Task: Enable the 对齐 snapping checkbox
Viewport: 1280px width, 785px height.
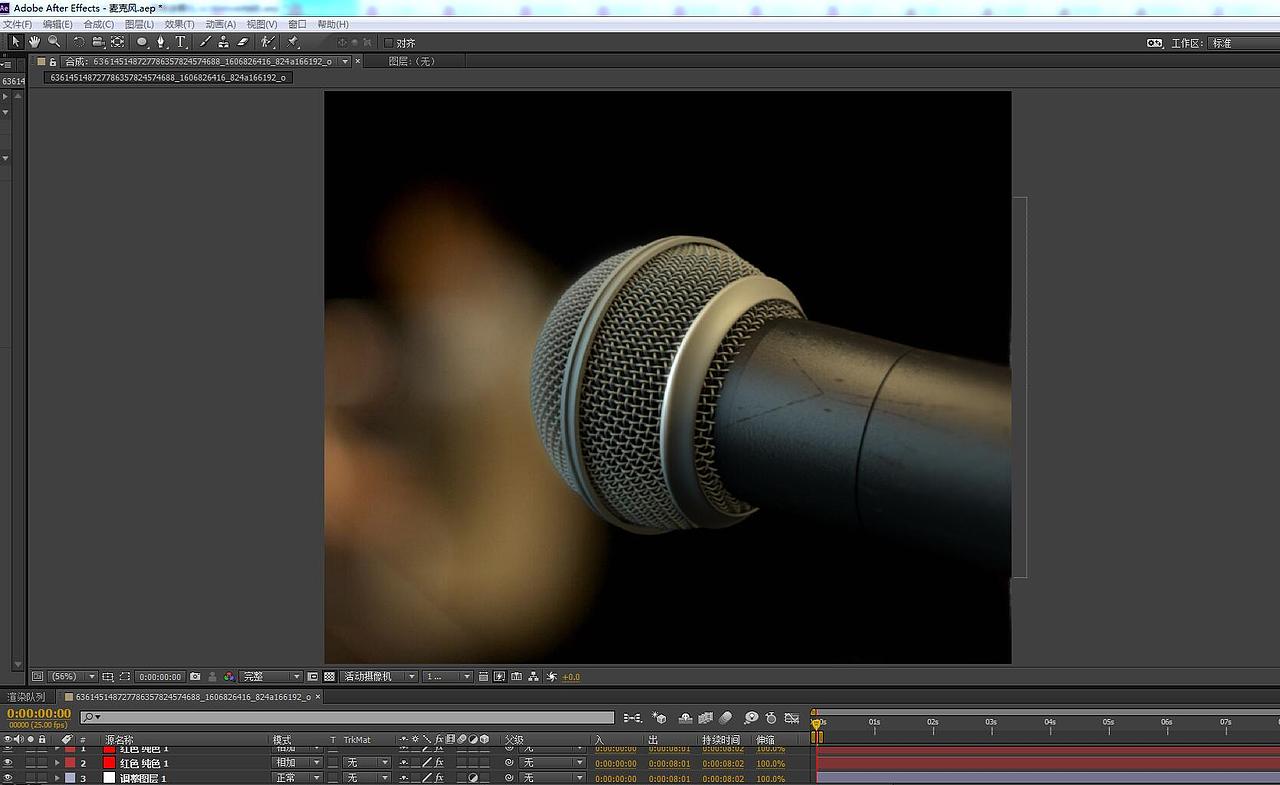Action: click(390, 43)
